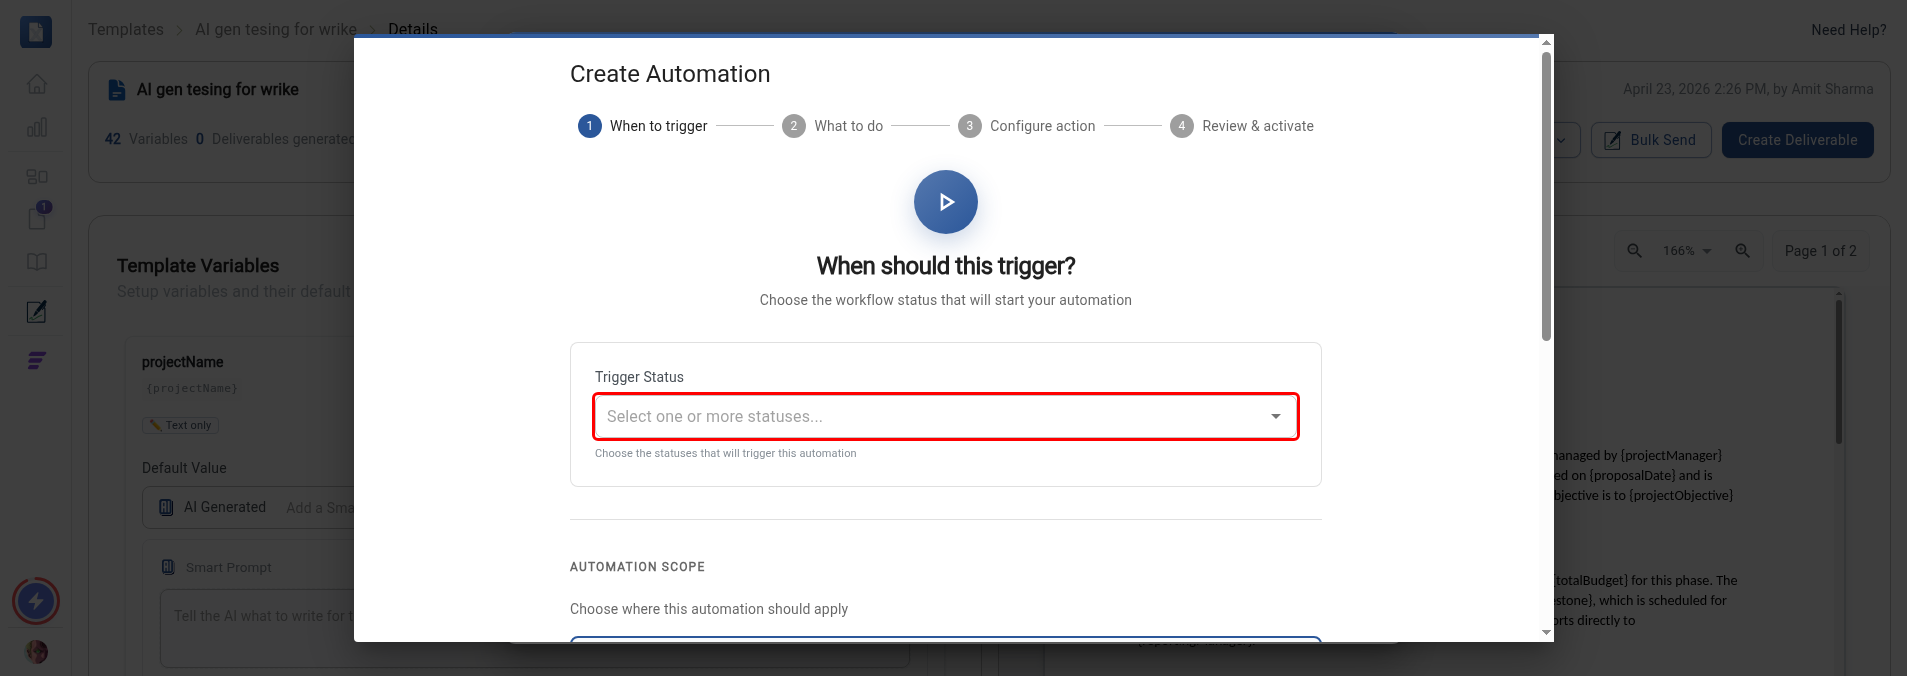
Task: Click the zoom out magnifier icon
Action: (x=1635, y=251)
